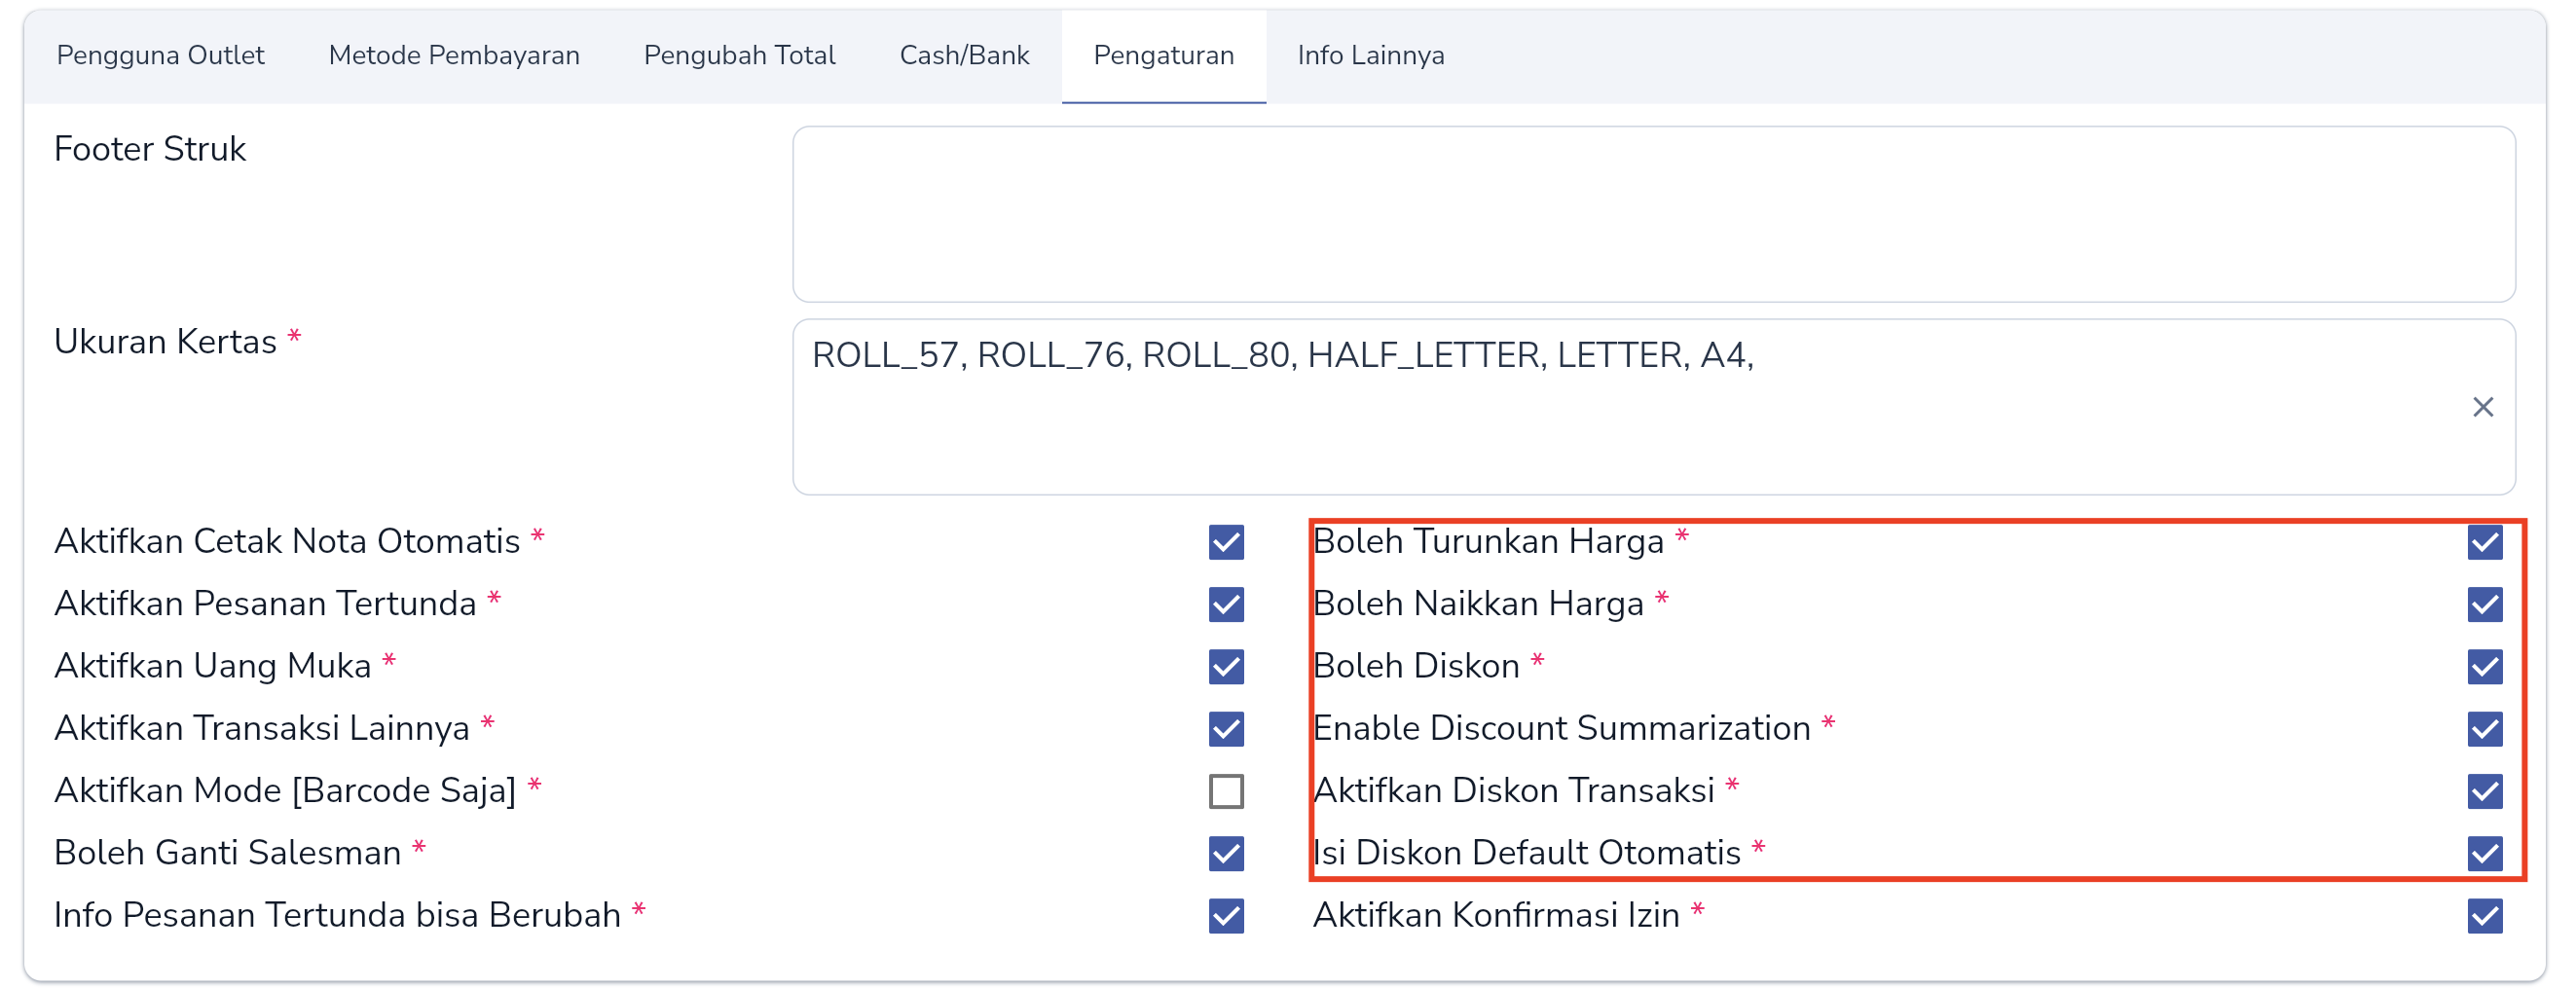This screenshot has width=2576, height=989.
Task: Open the Pengubah Total tab
Action: [x=739, y=55]
